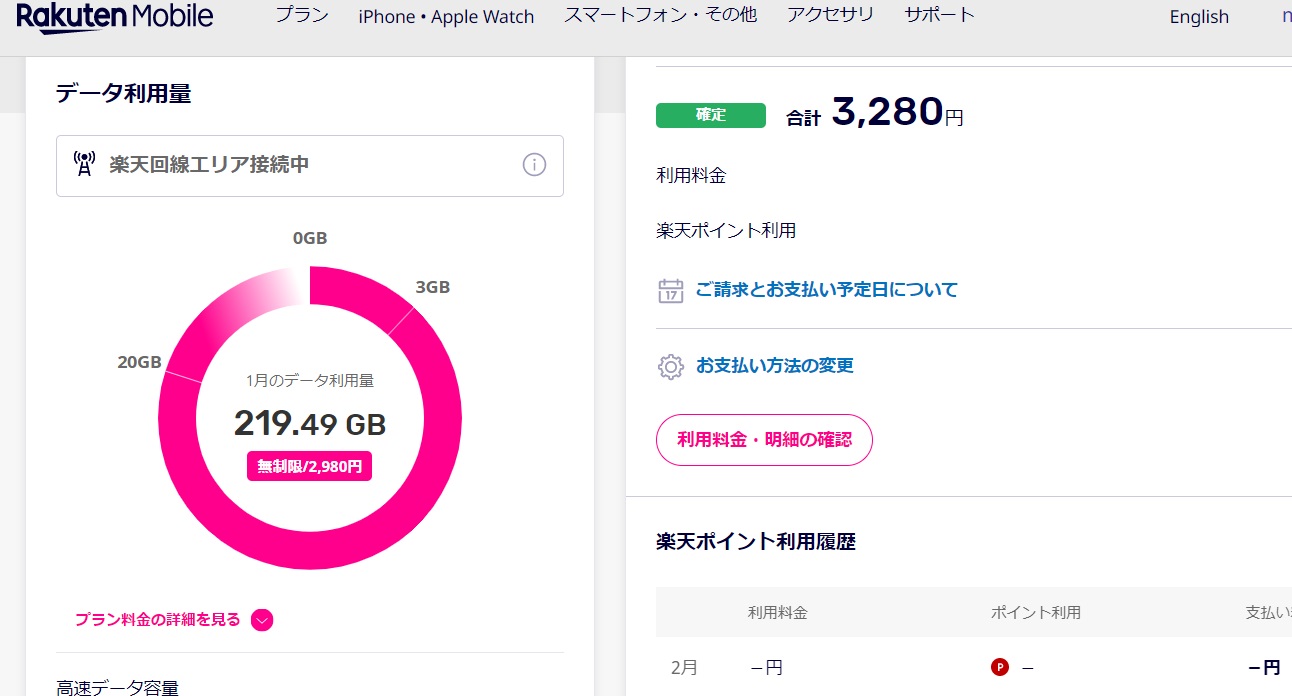Open the iPhone・Apple Watch menu
The image size is (1292, 696).
pyautogui.click(x=446, y=17)
